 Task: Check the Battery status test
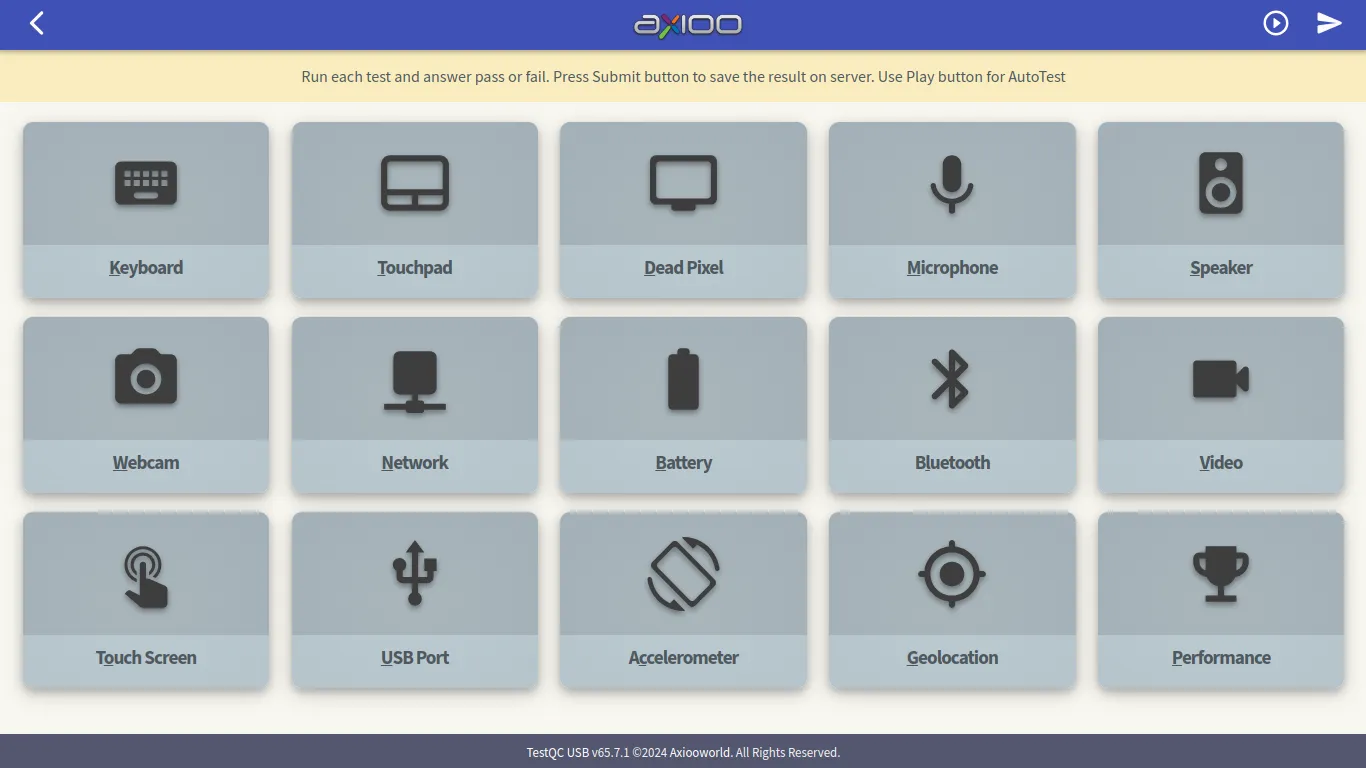[x=683, y=405]
